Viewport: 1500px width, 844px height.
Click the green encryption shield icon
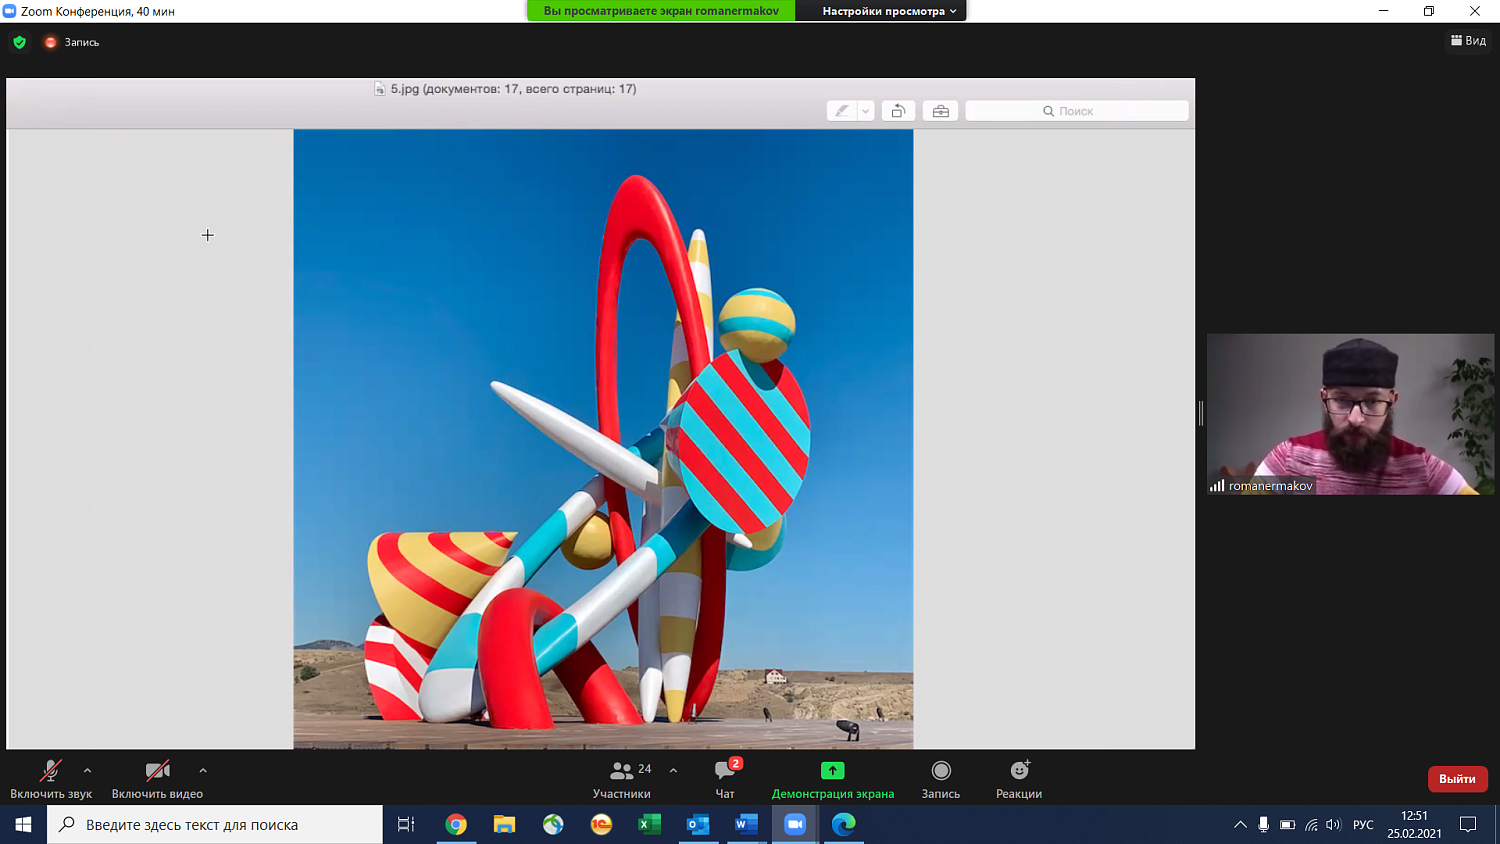[19, 42]
